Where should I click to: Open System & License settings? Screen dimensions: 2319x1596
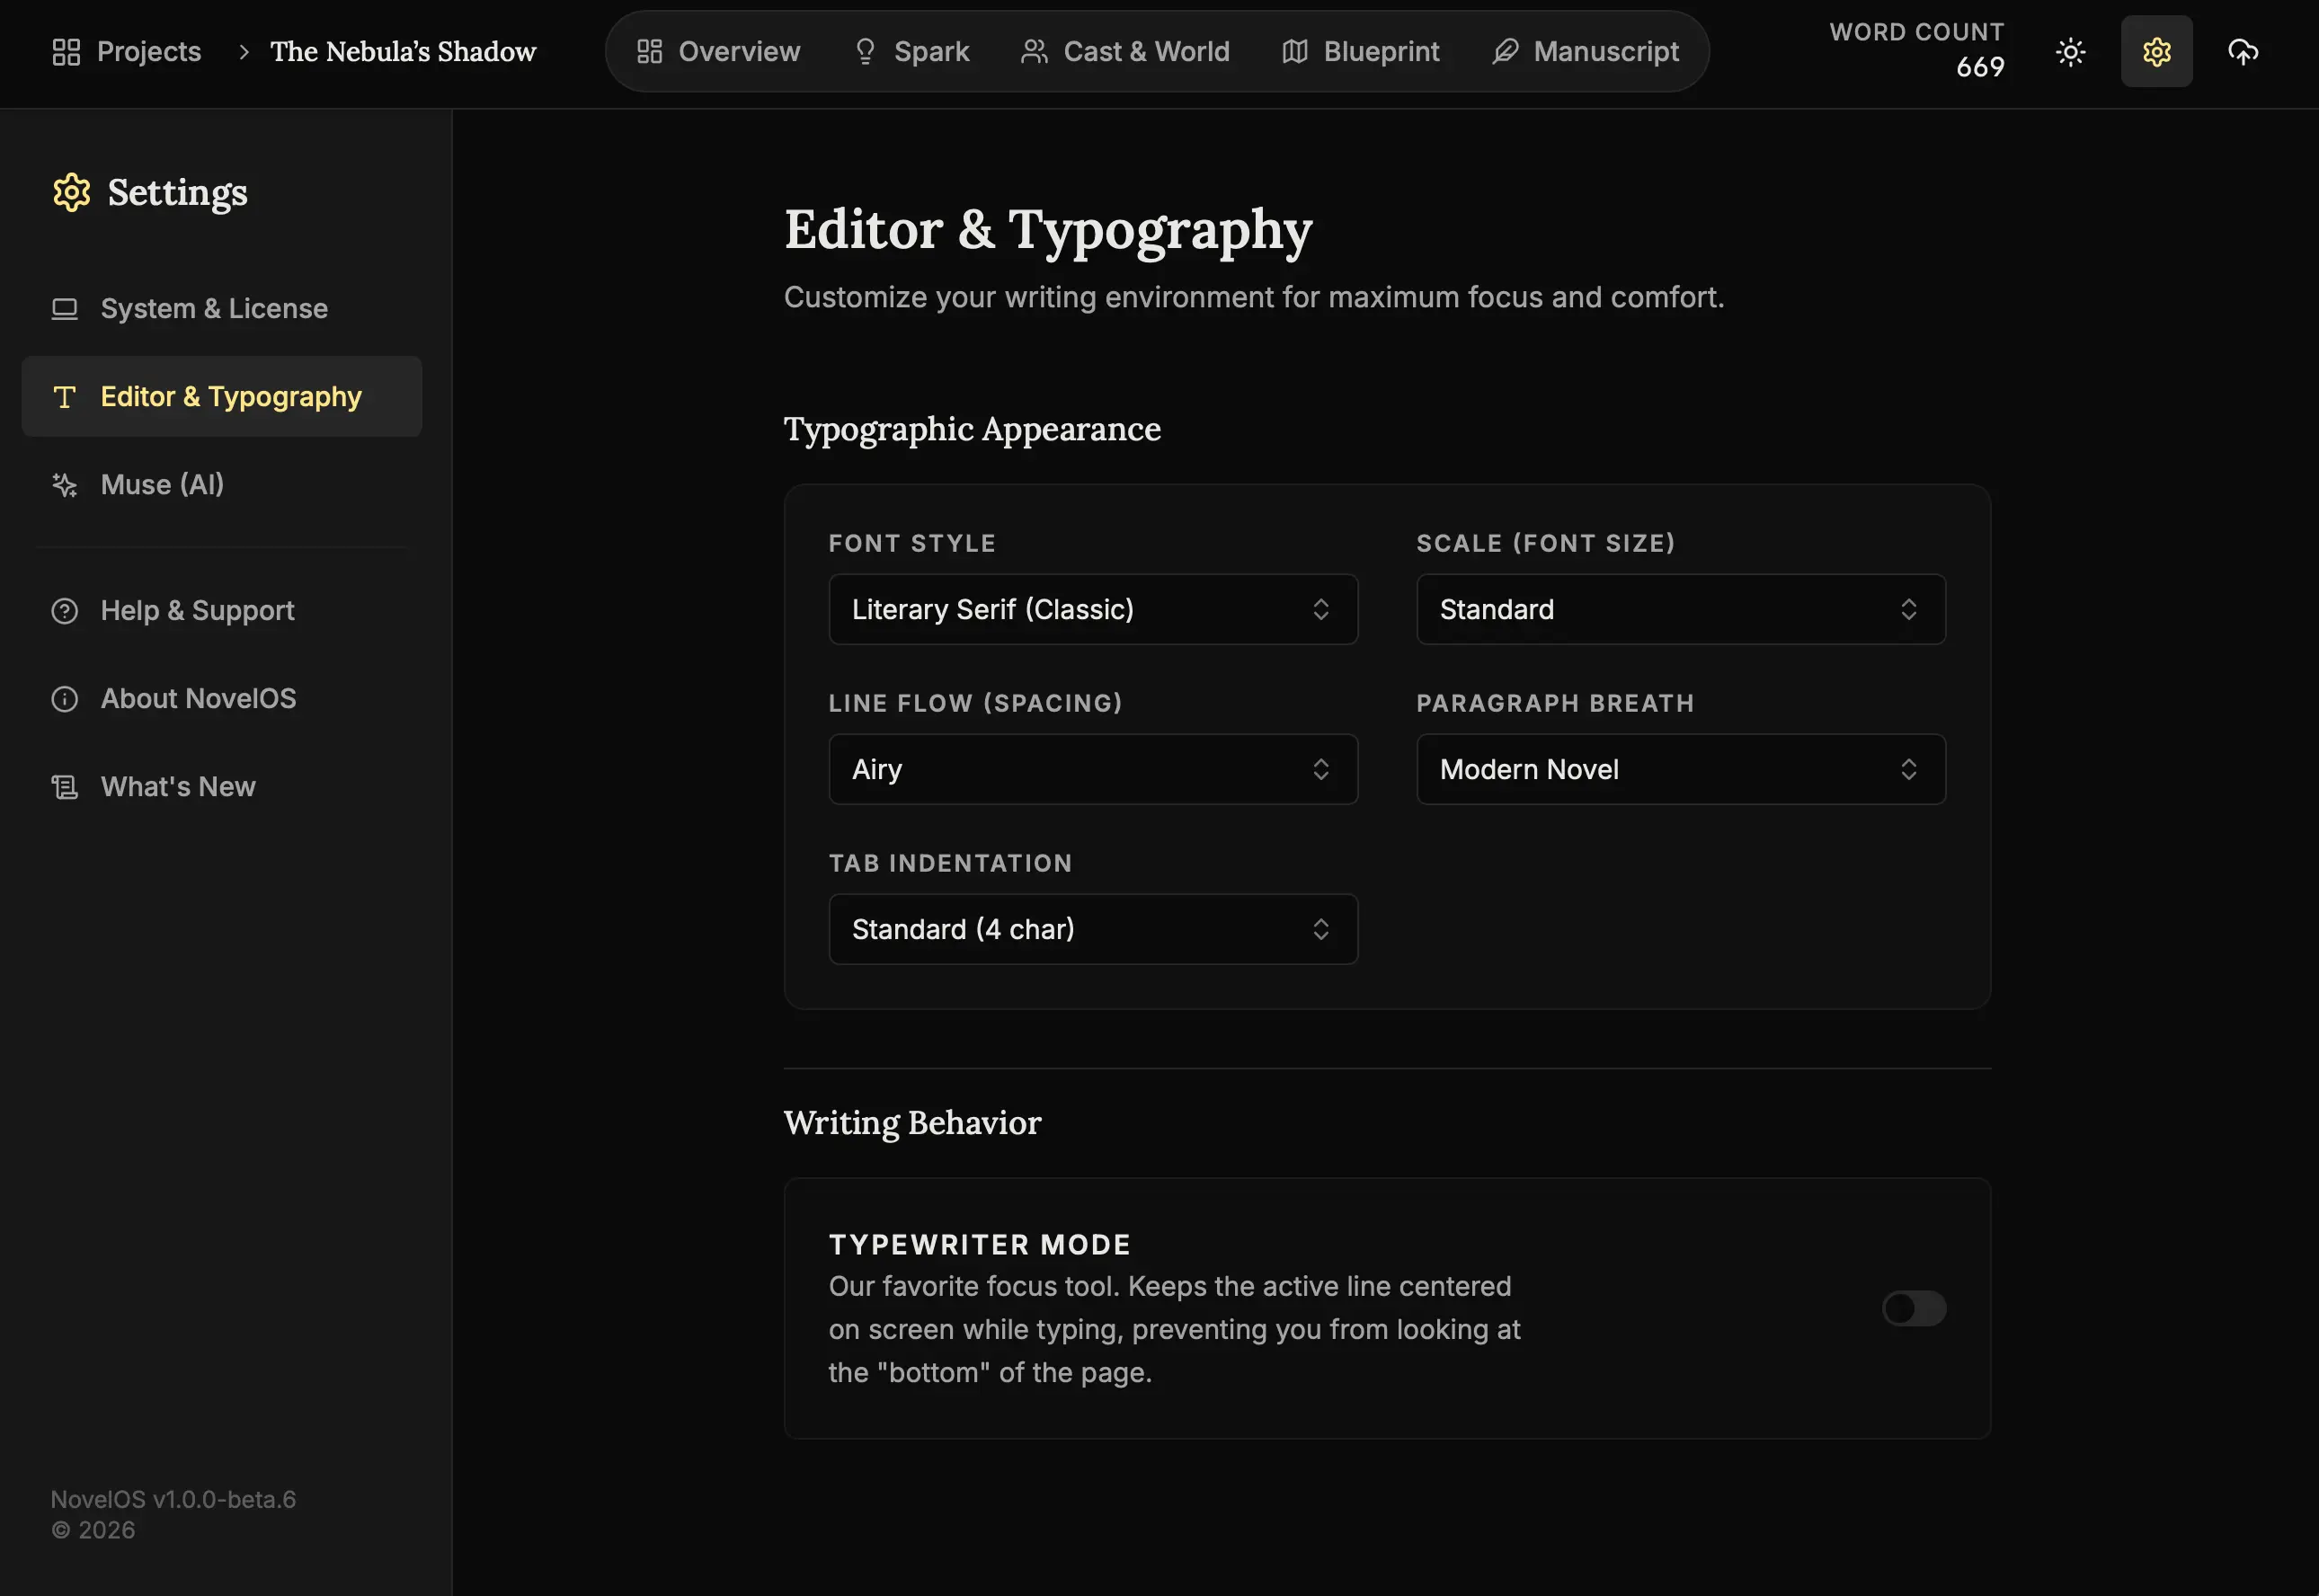[213, 309]
